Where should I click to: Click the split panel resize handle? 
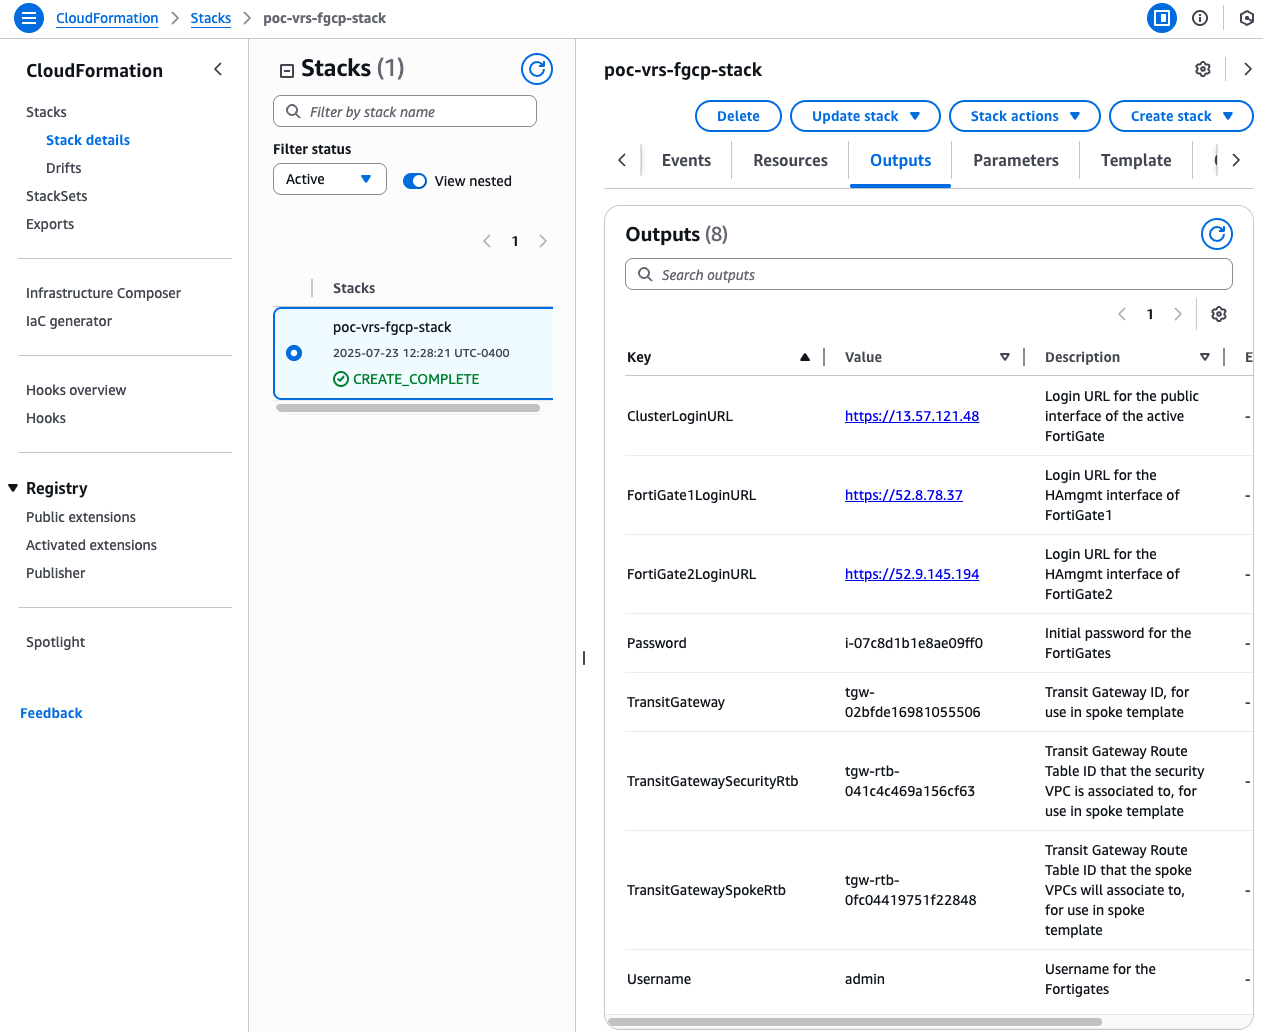click(584, 658)
